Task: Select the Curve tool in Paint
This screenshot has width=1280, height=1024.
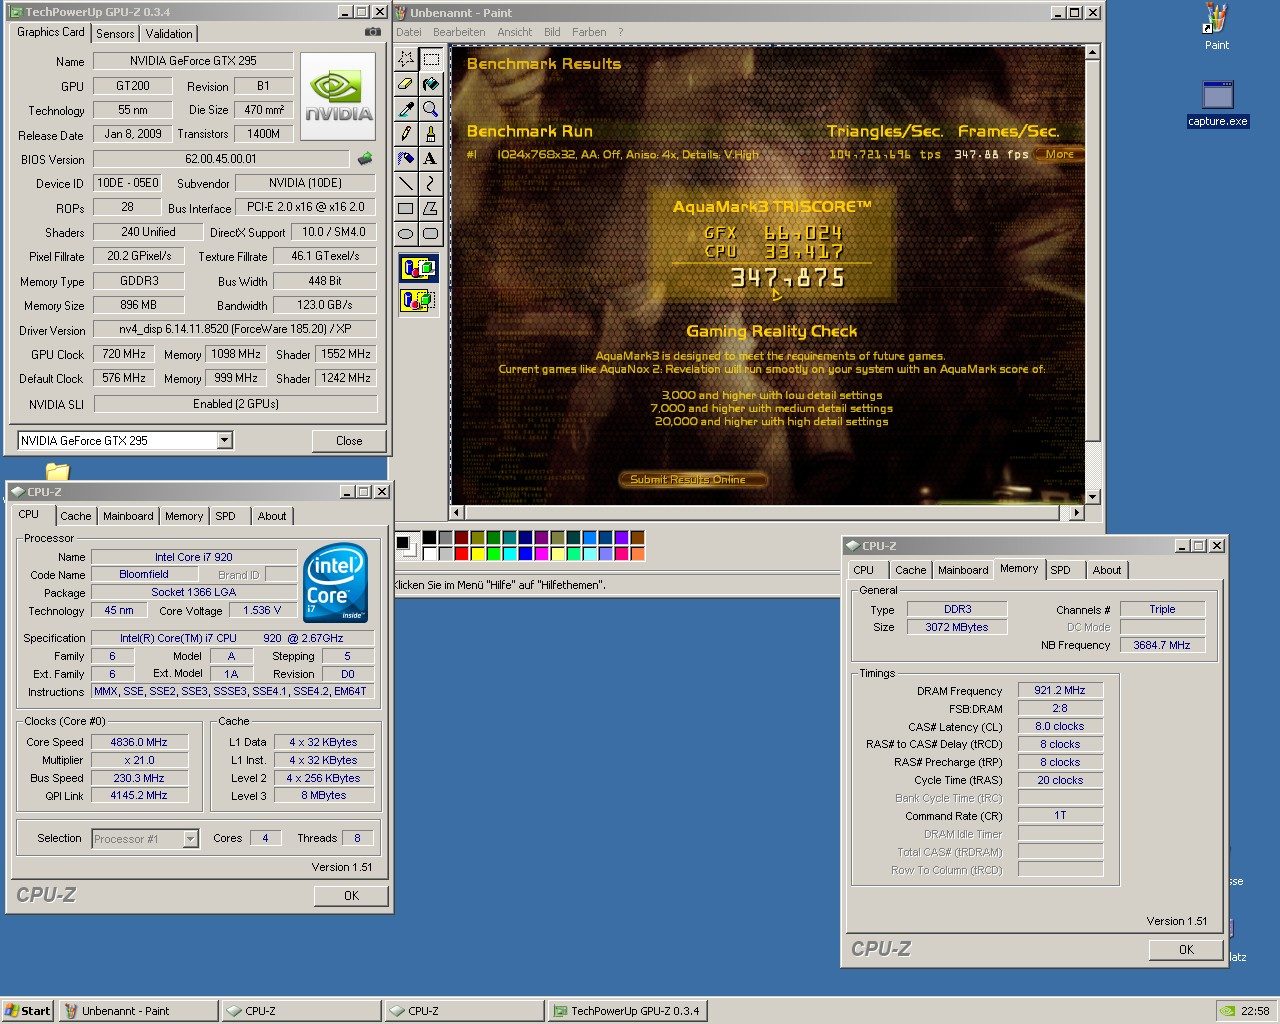Action: 431,183
